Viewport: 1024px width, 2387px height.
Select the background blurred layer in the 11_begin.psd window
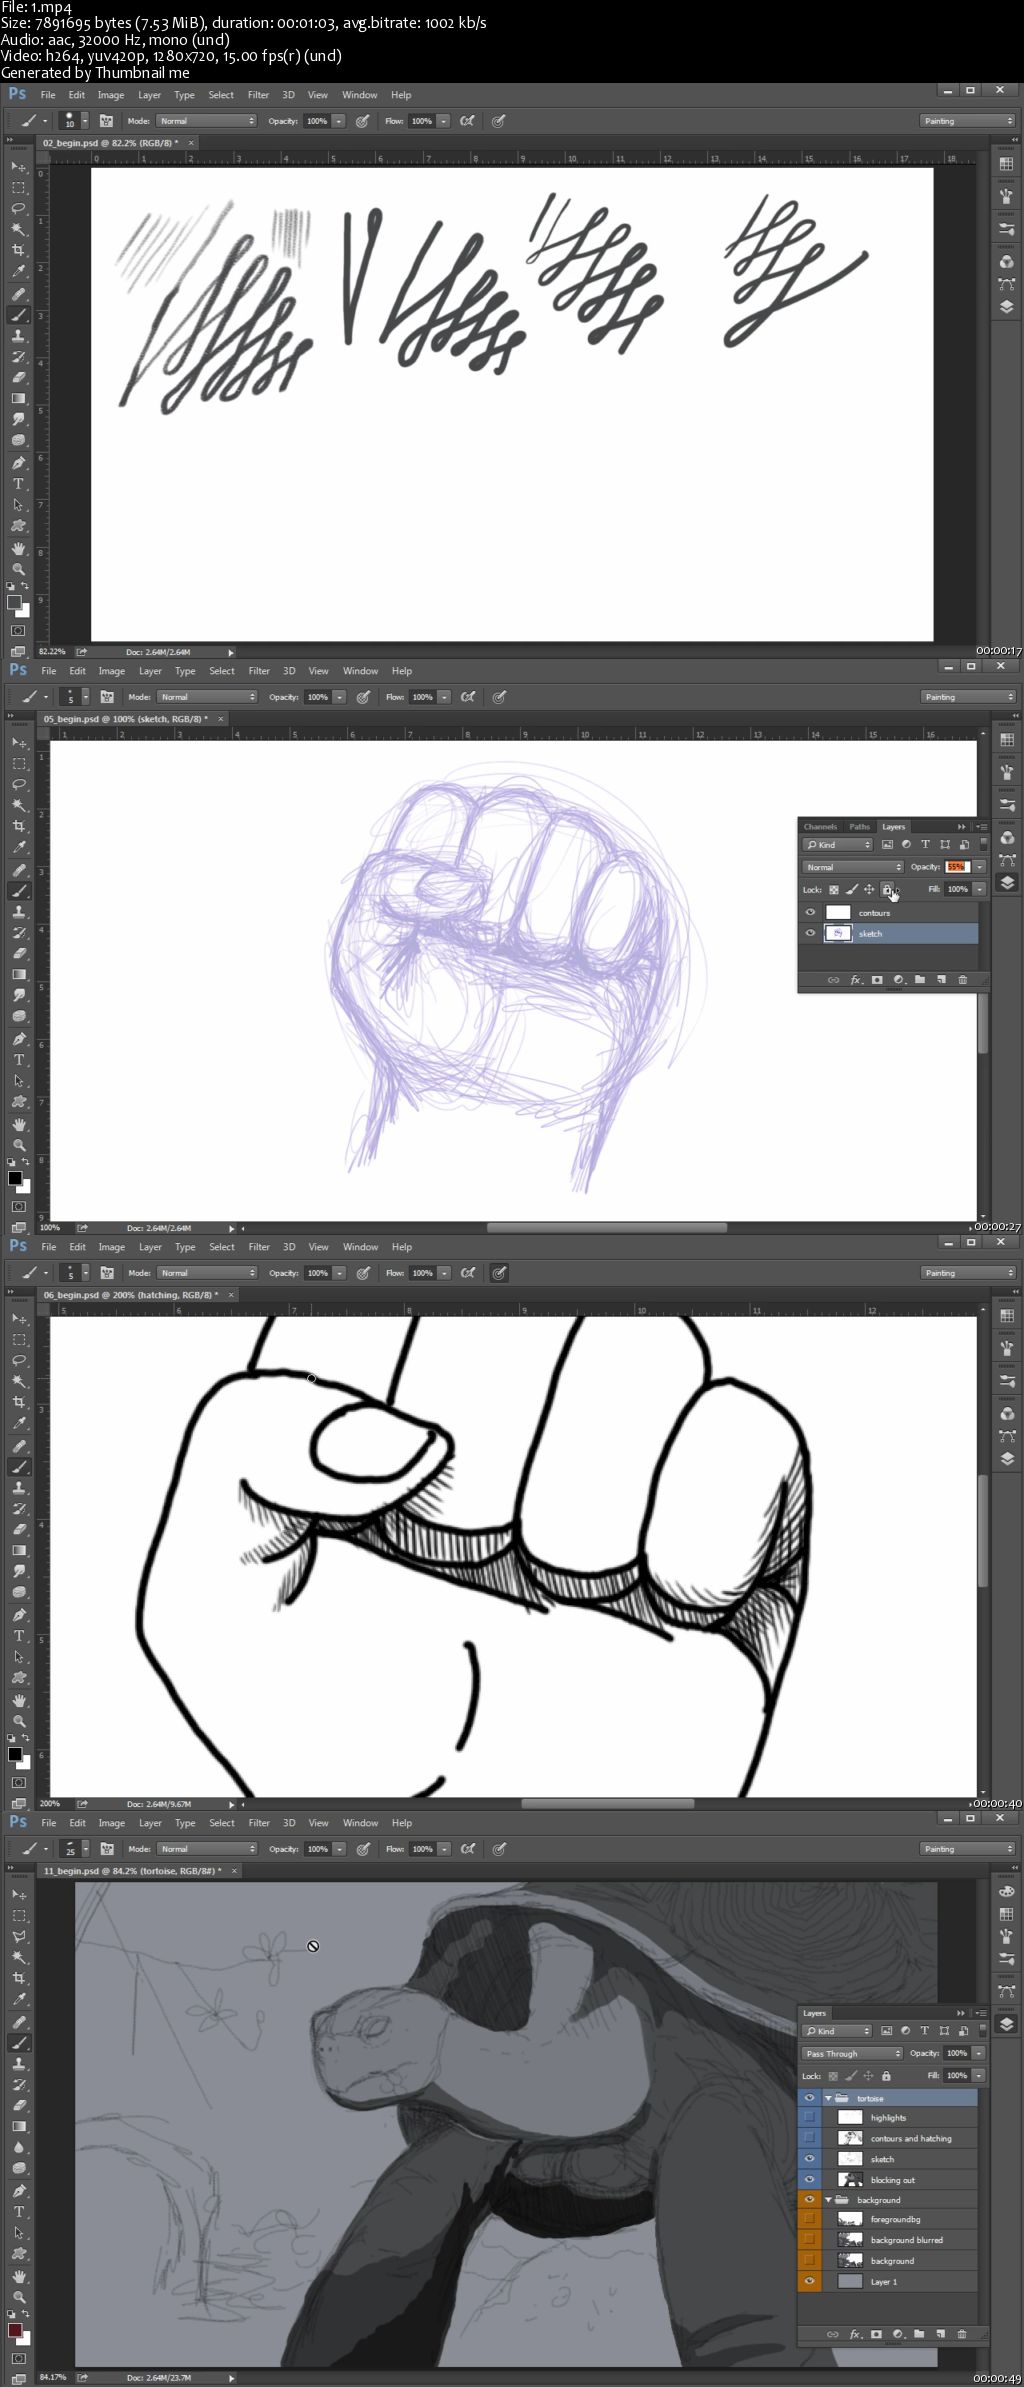[x=898, y=2240]
